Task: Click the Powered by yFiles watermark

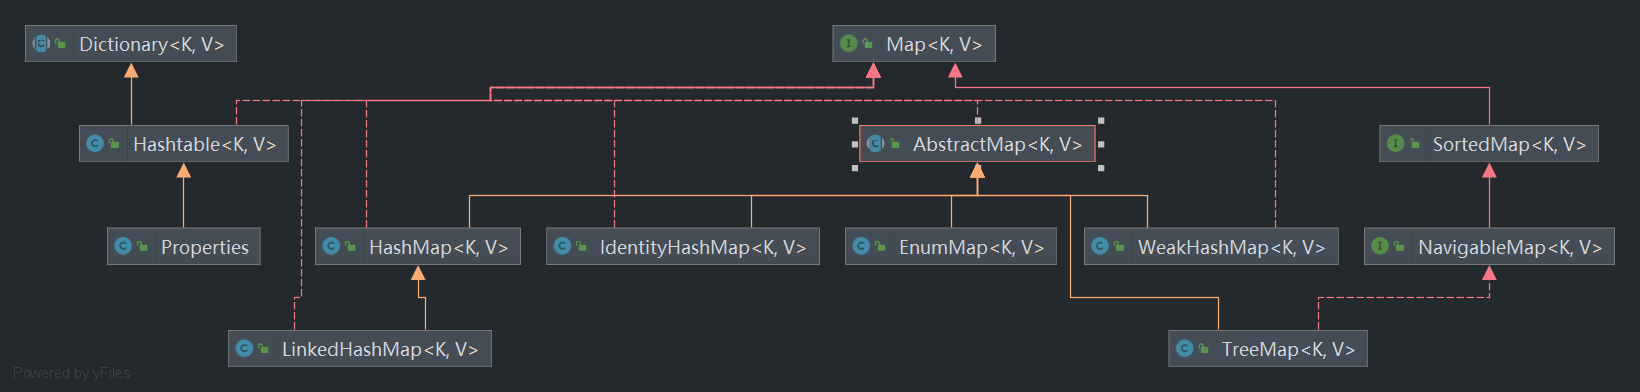Action: tap(72, 373)
